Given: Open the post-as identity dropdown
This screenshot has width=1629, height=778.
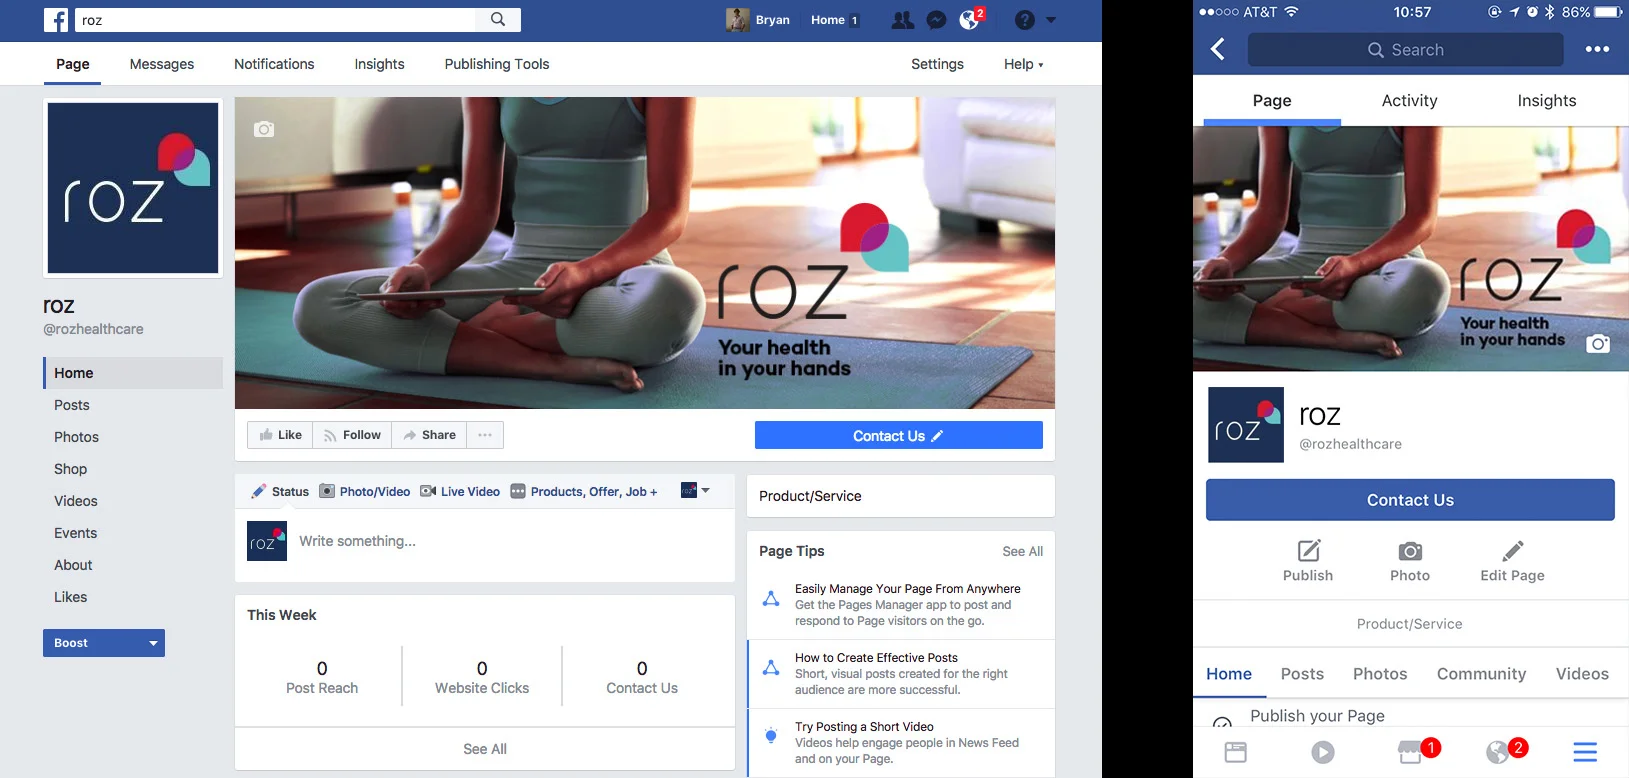Looking at the screenshot, I should [x=695, y=490].
